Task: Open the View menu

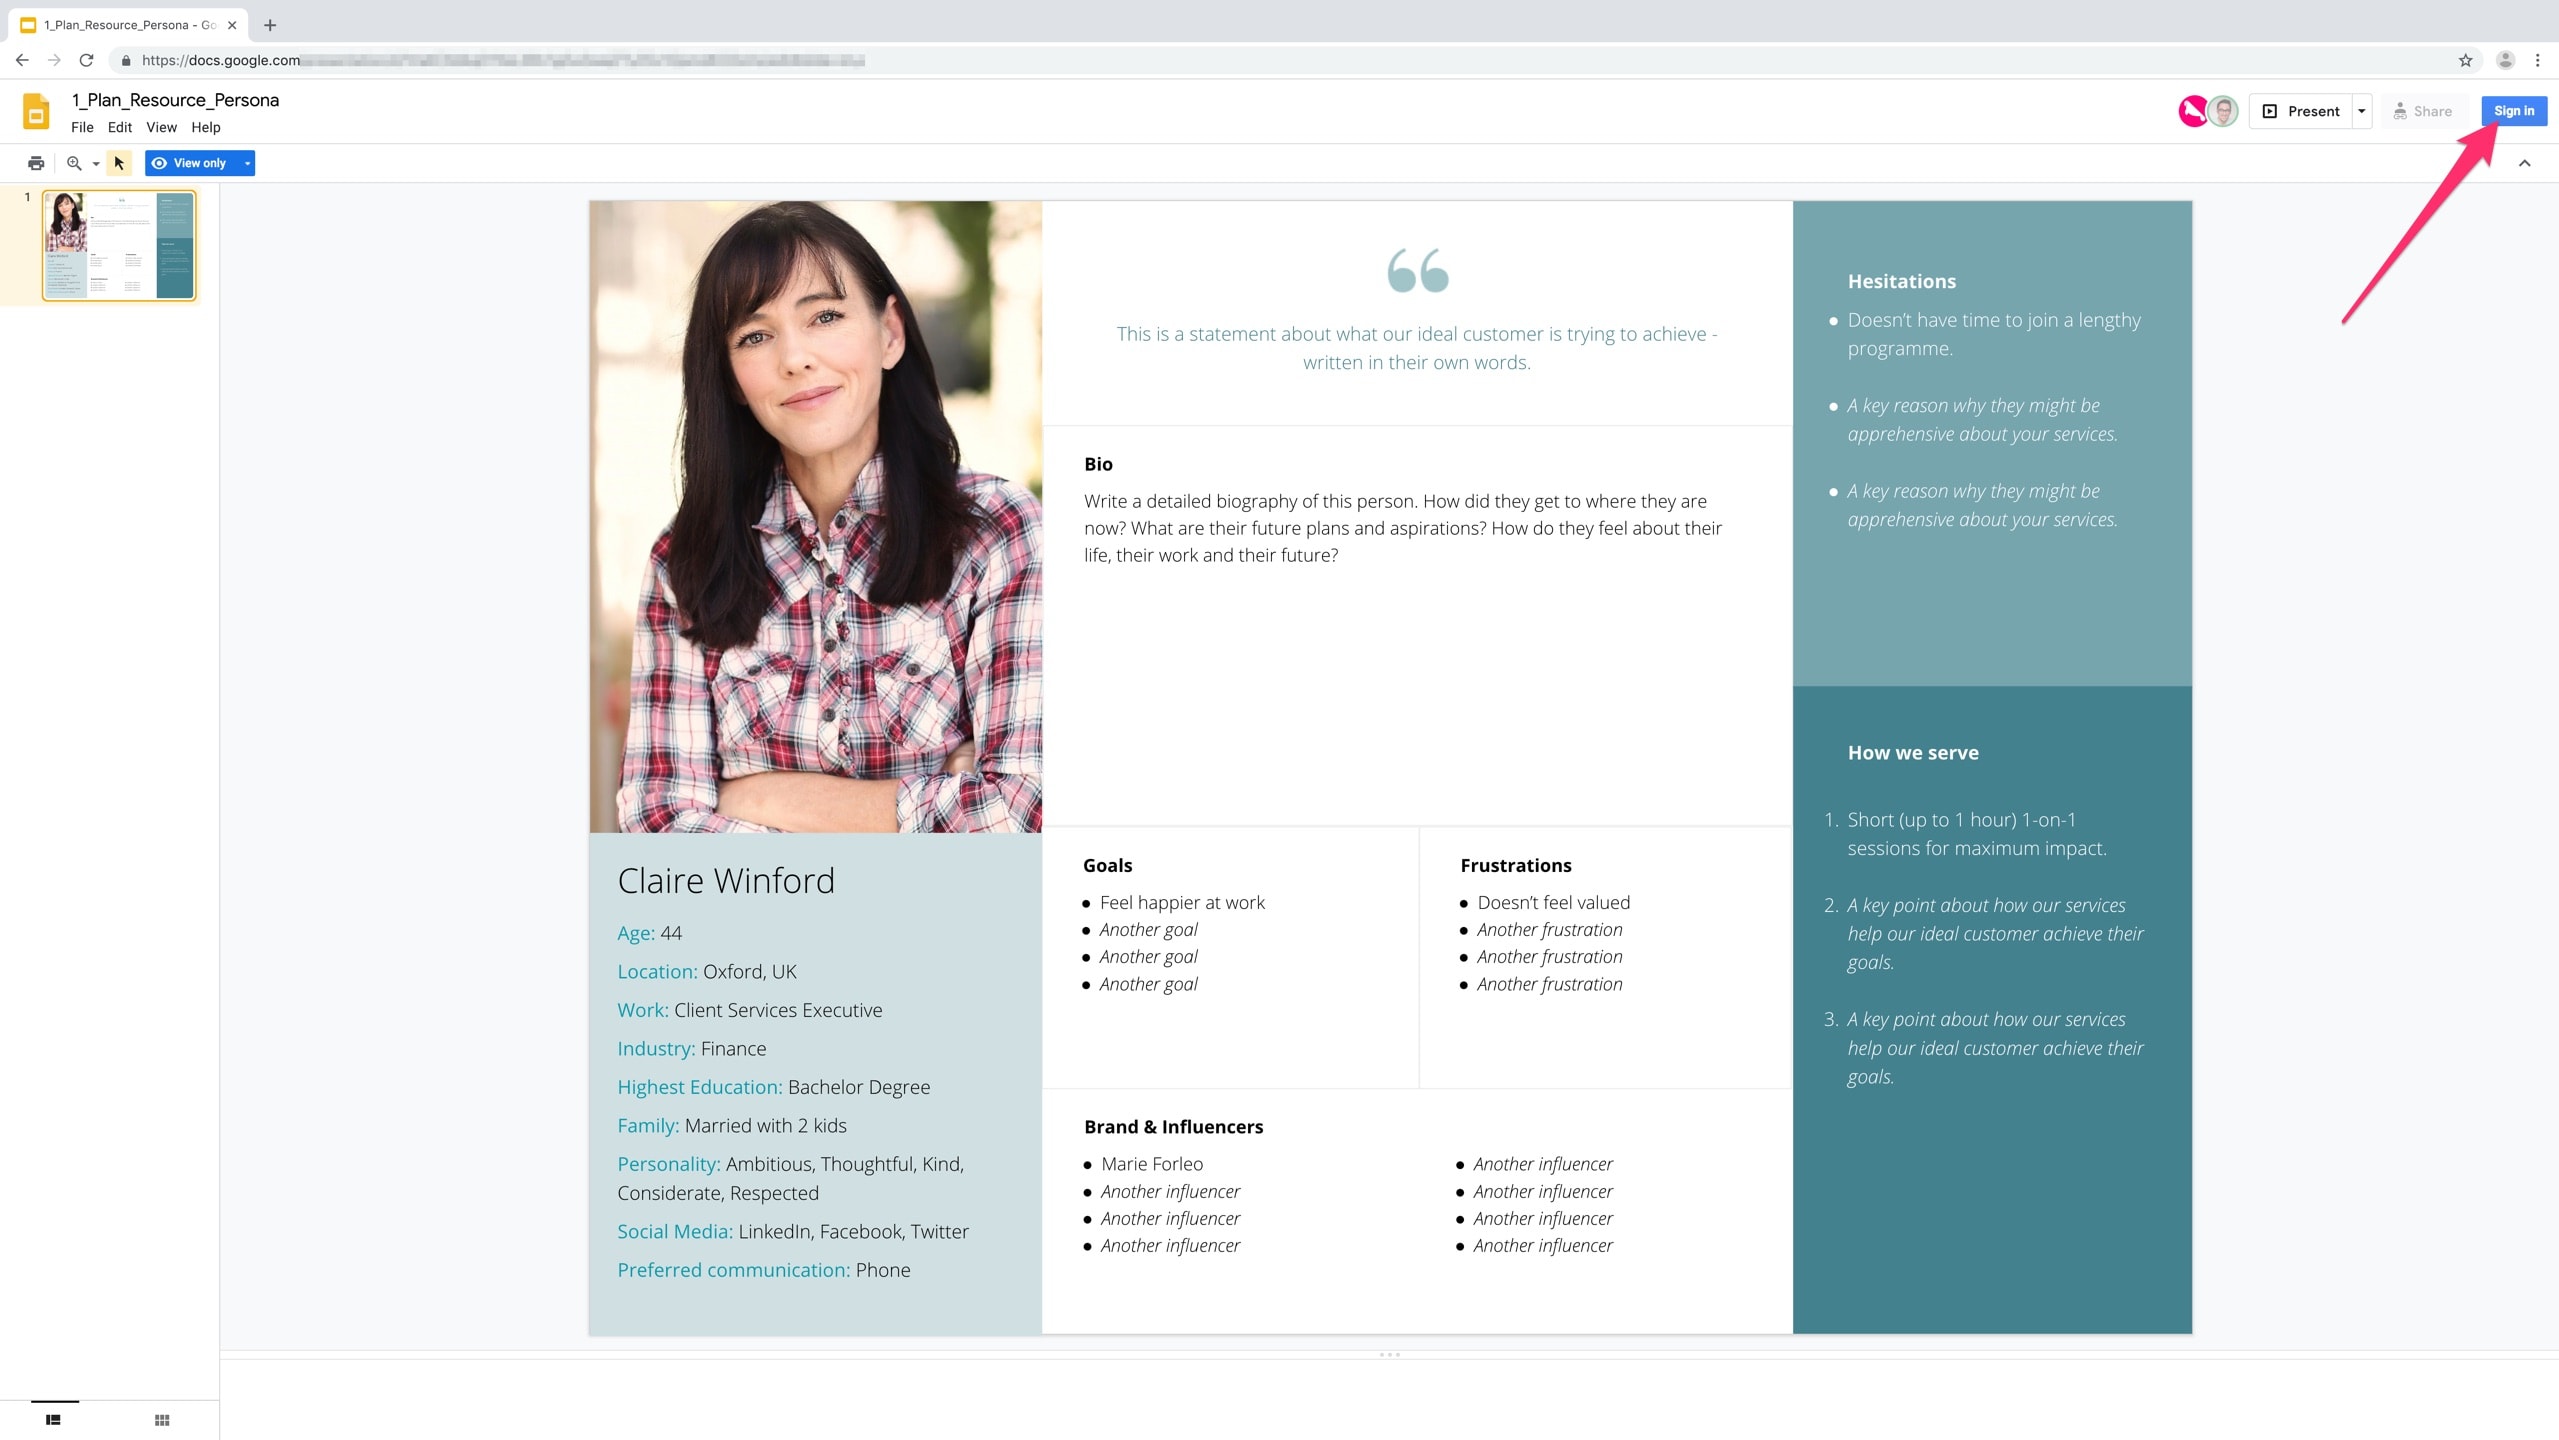Action: point(161,127)
